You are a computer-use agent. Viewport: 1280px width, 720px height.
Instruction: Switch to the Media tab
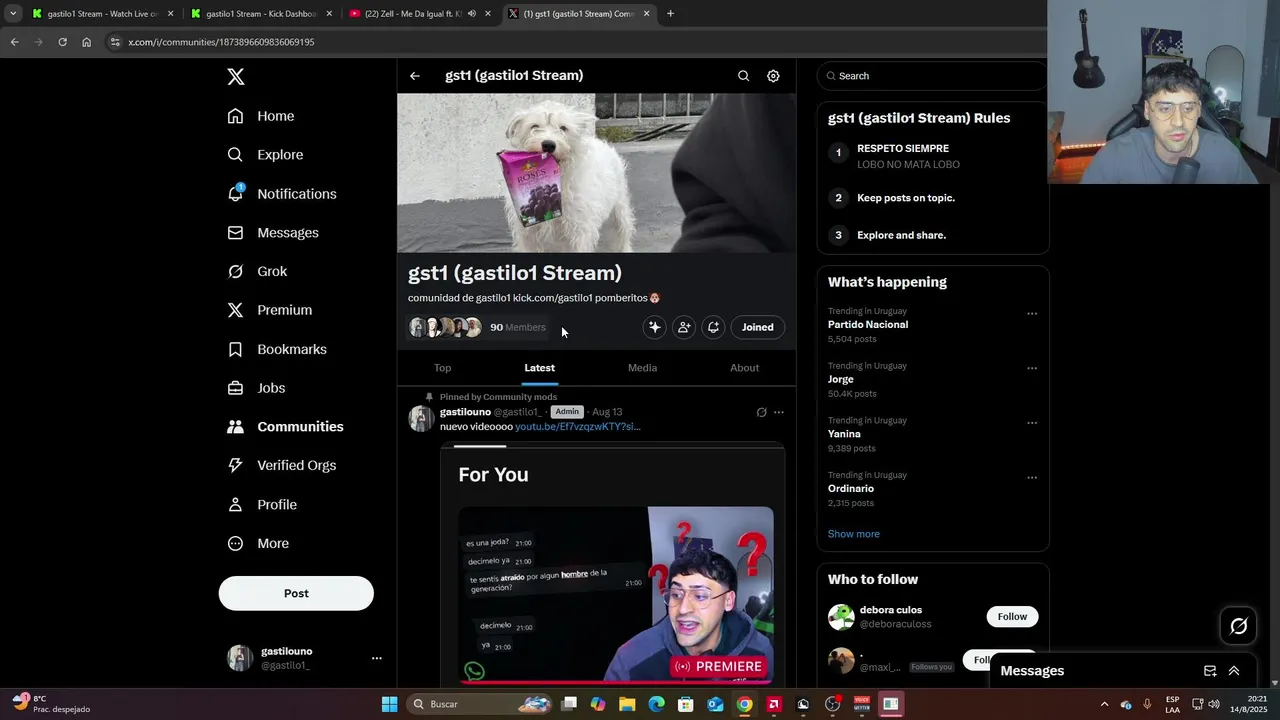(642, 368)
